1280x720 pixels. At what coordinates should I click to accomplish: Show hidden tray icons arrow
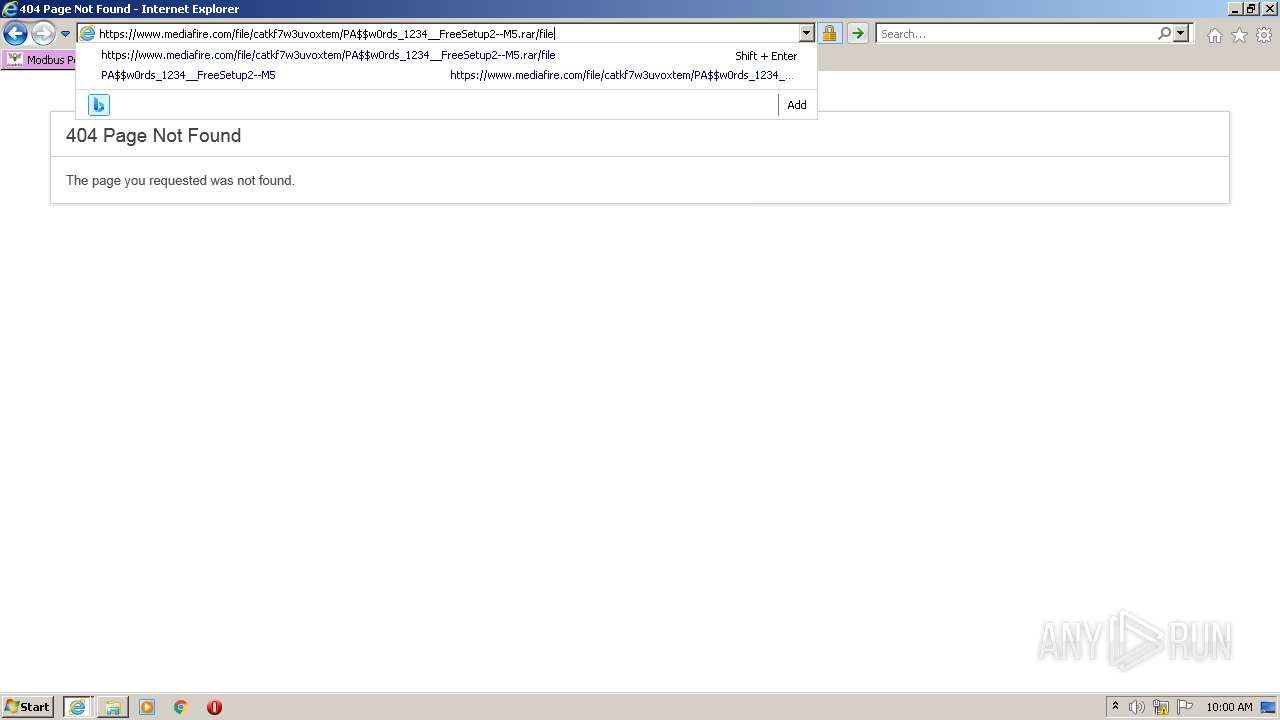(x=1115, y=707)
